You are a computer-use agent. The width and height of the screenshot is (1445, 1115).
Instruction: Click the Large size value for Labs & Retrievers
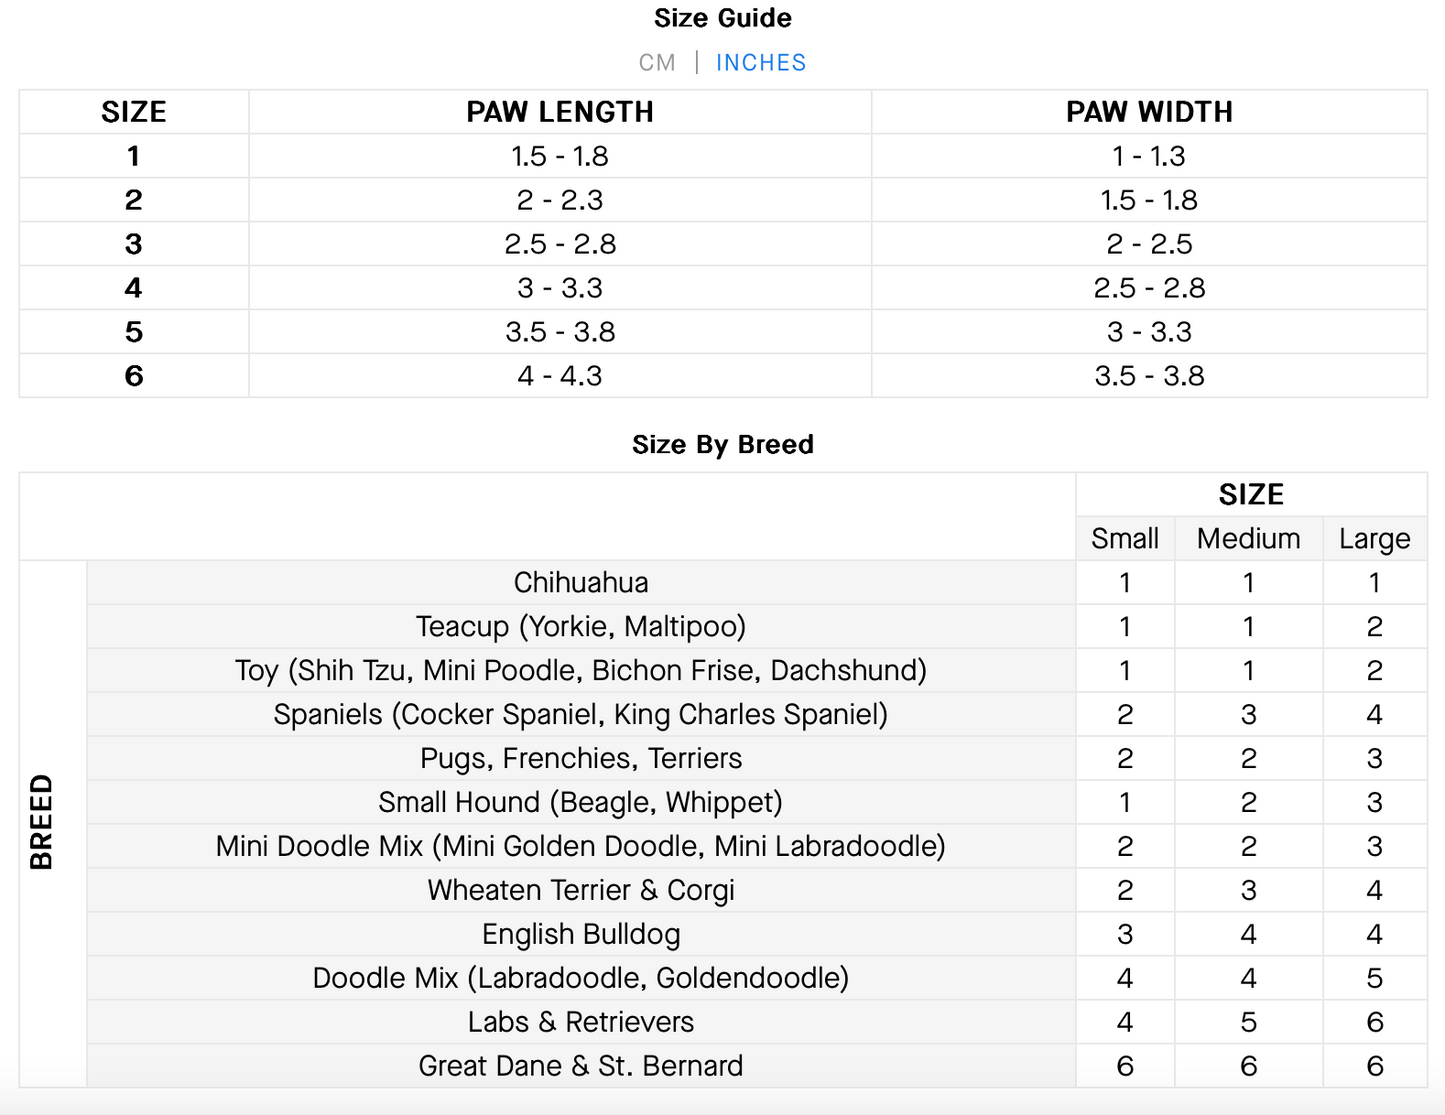click(1374, 1023)
